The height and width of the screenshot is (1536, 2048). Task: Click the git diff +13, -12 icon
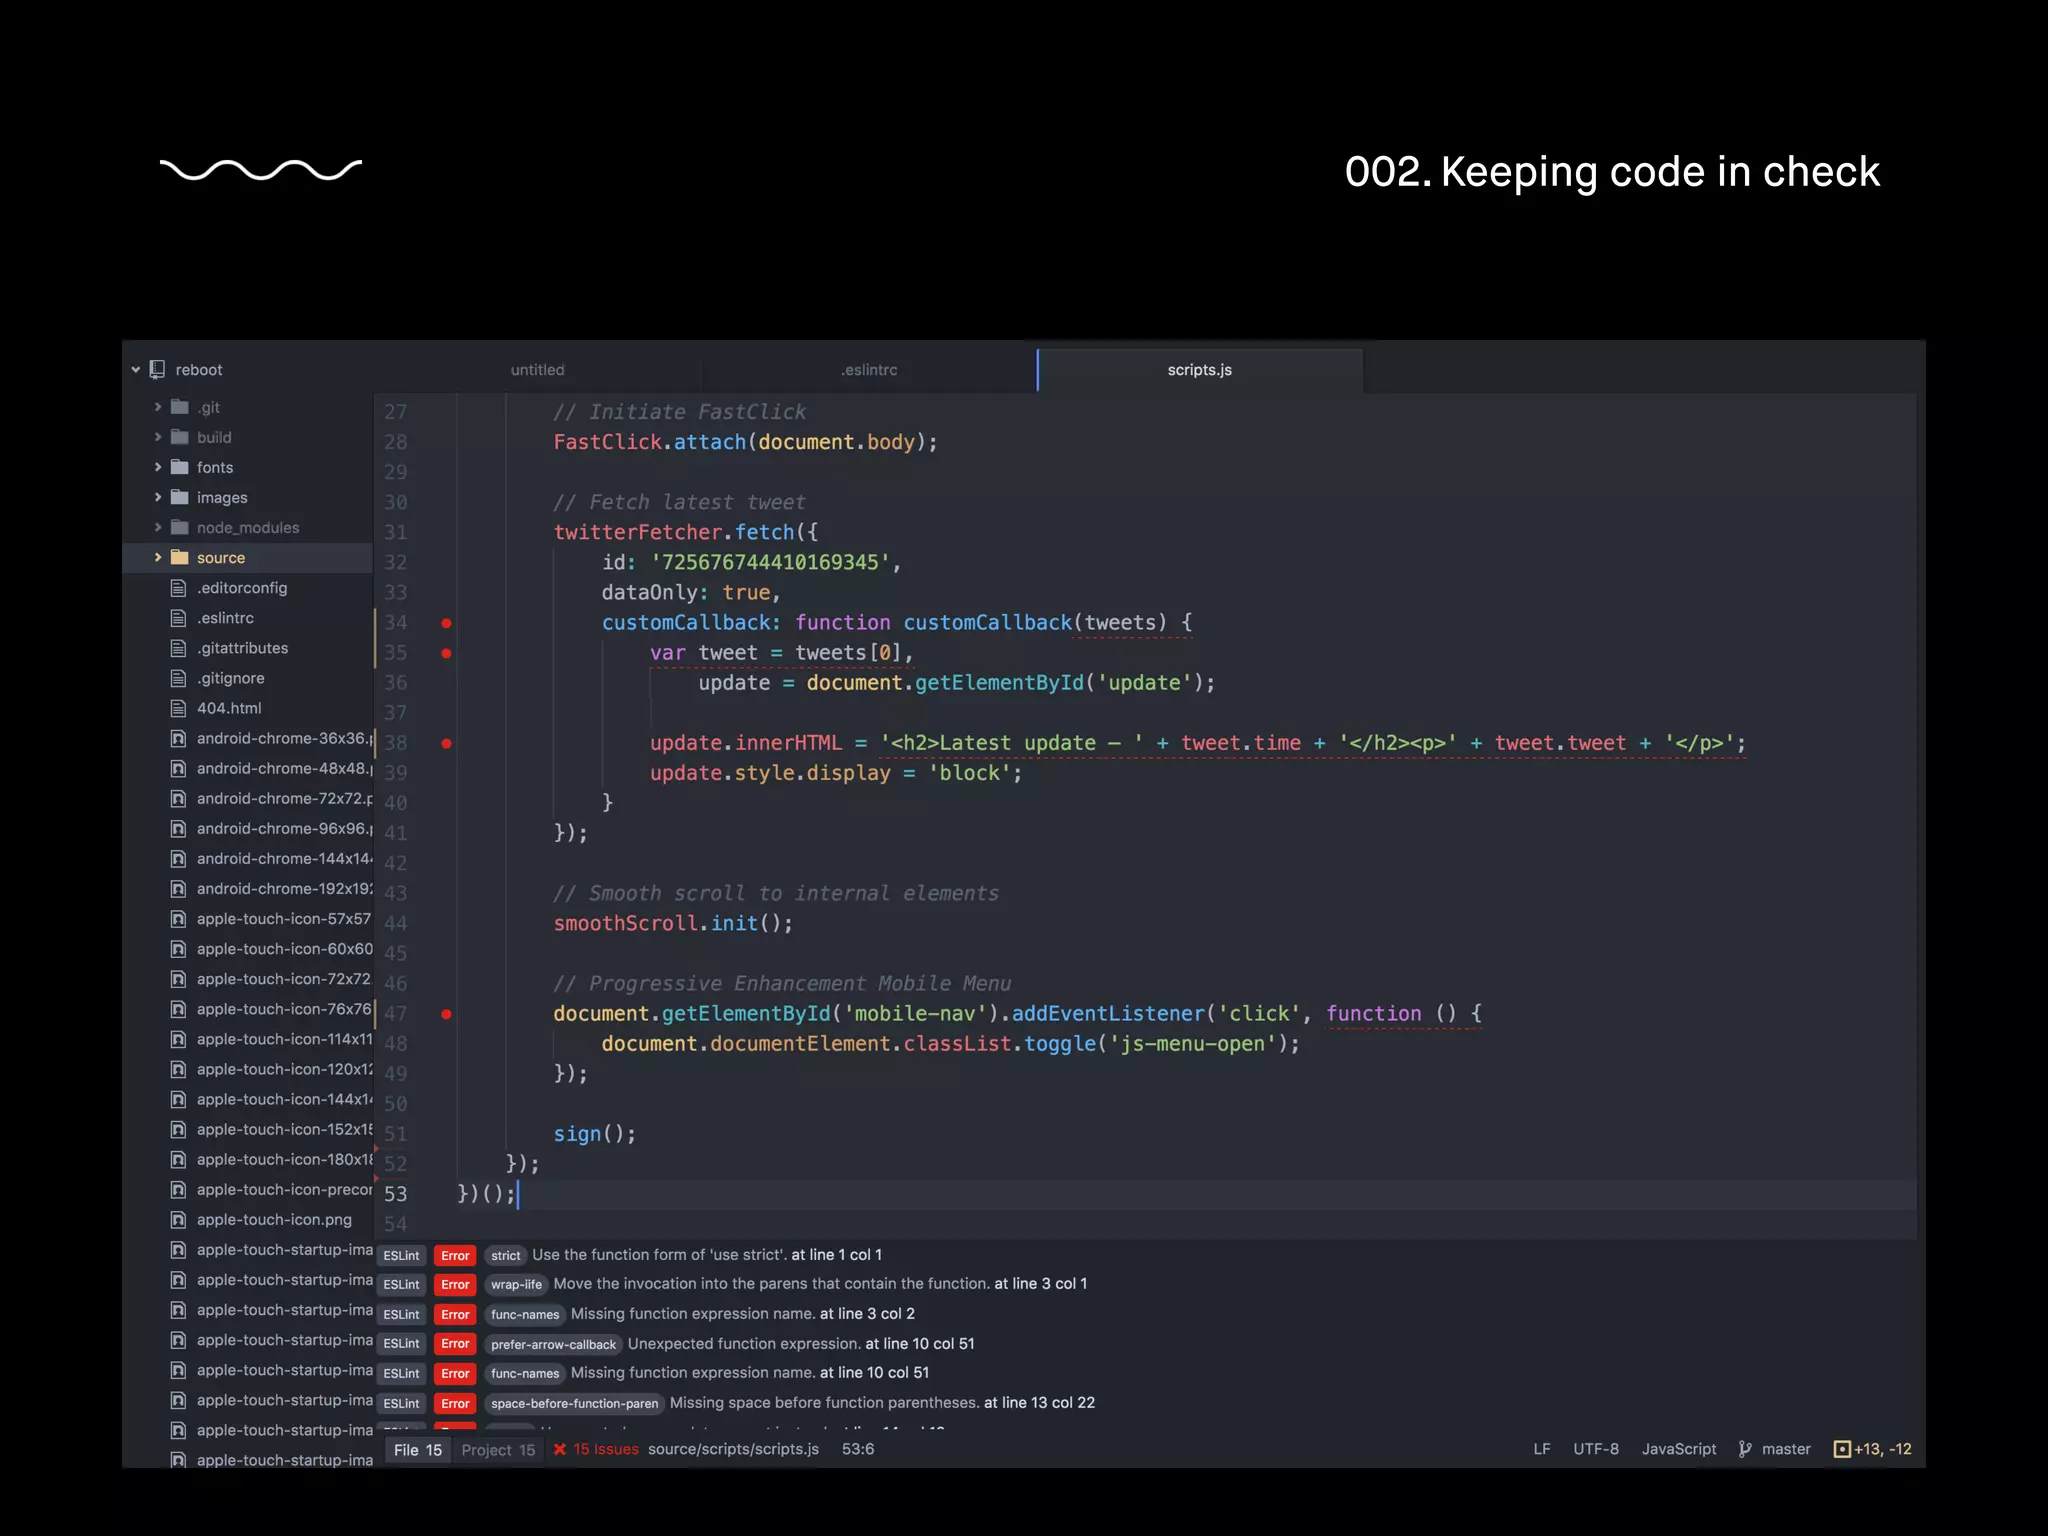point(1842,1449)
